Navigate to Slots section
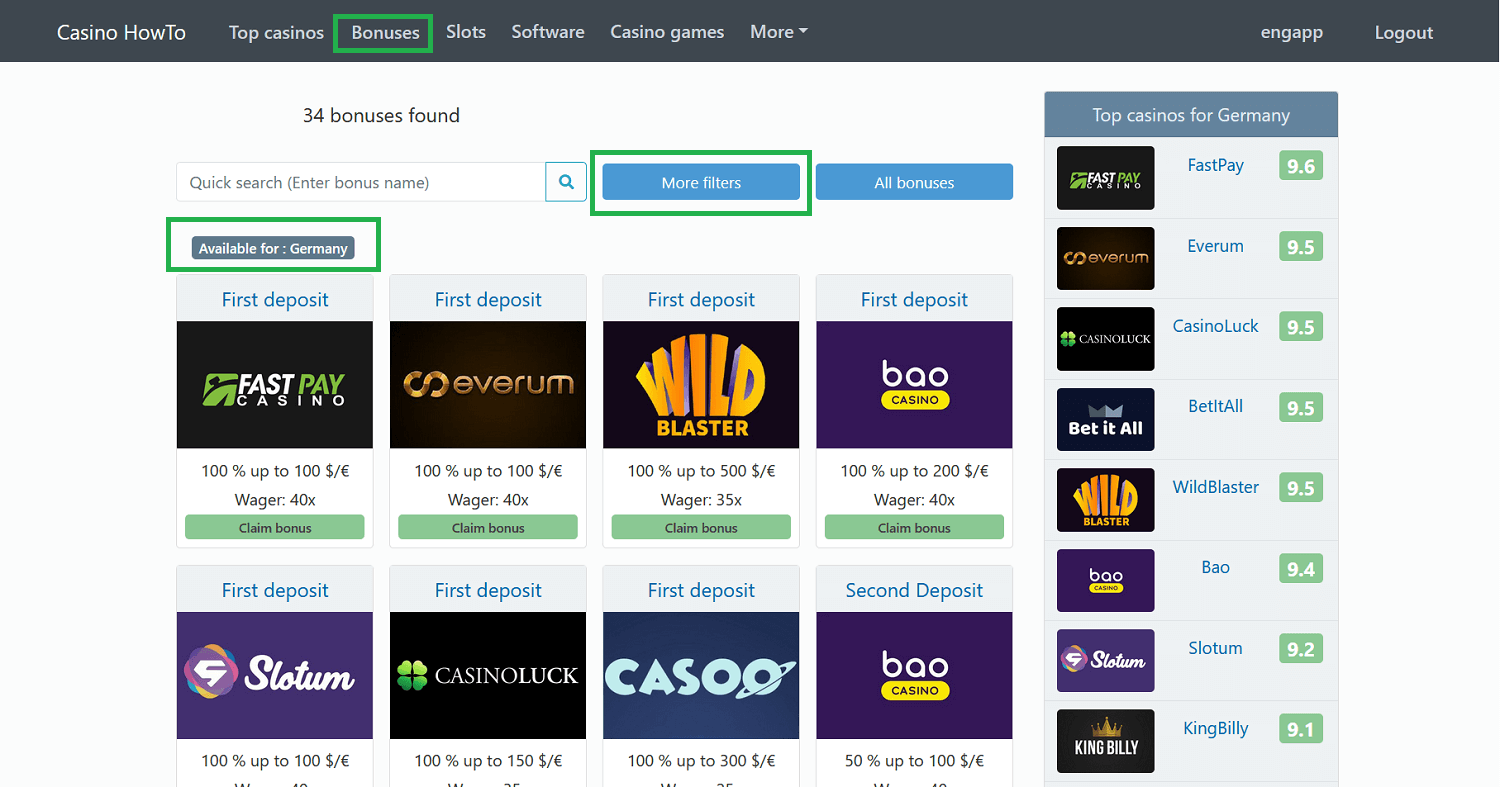 [466, 32]
